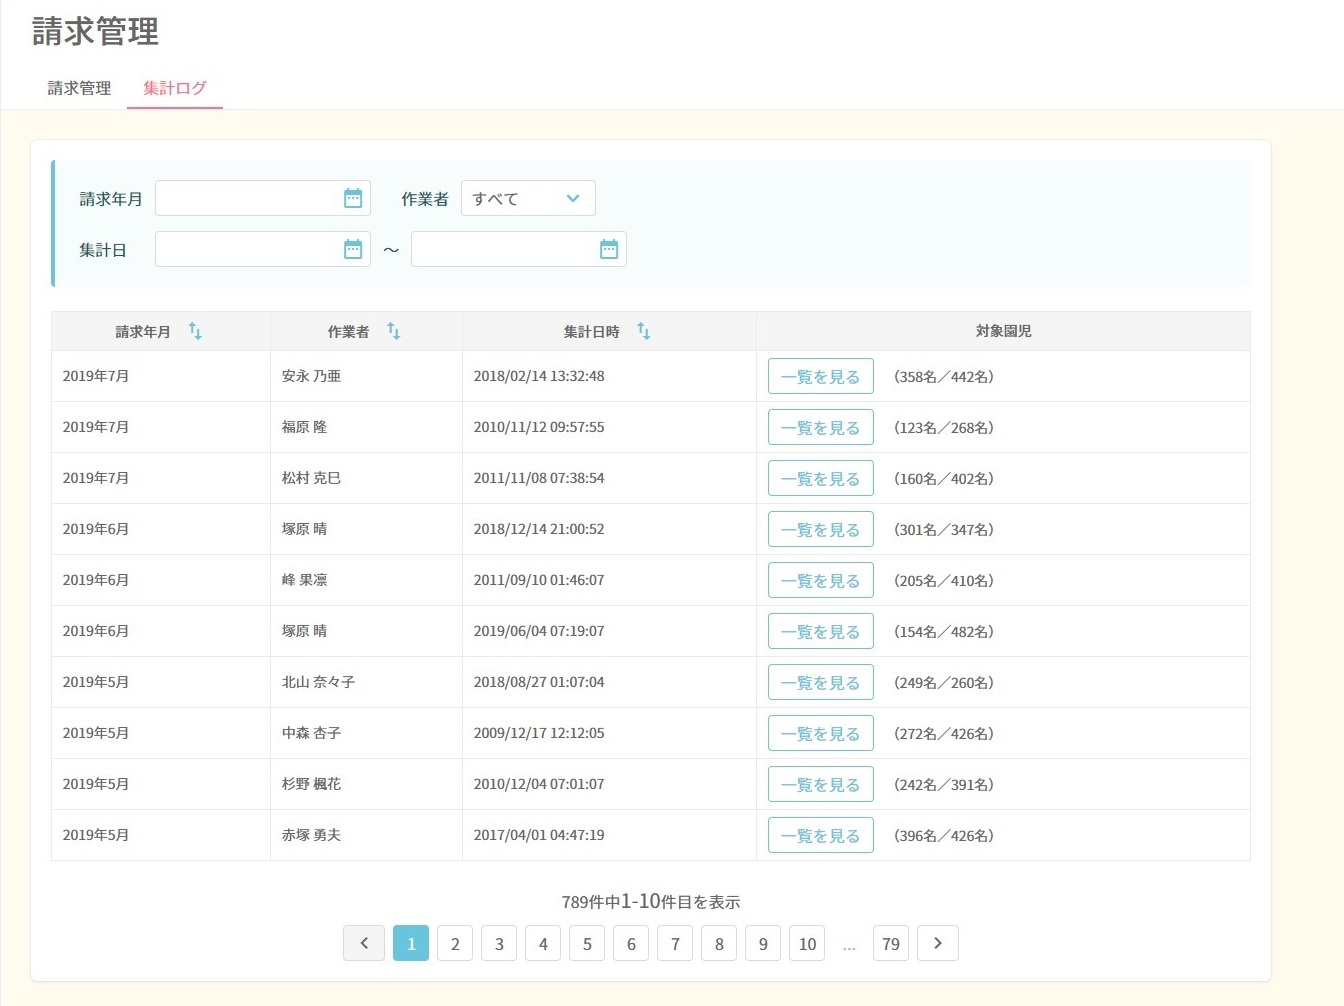Go to page 5

[x=587, y=943]
